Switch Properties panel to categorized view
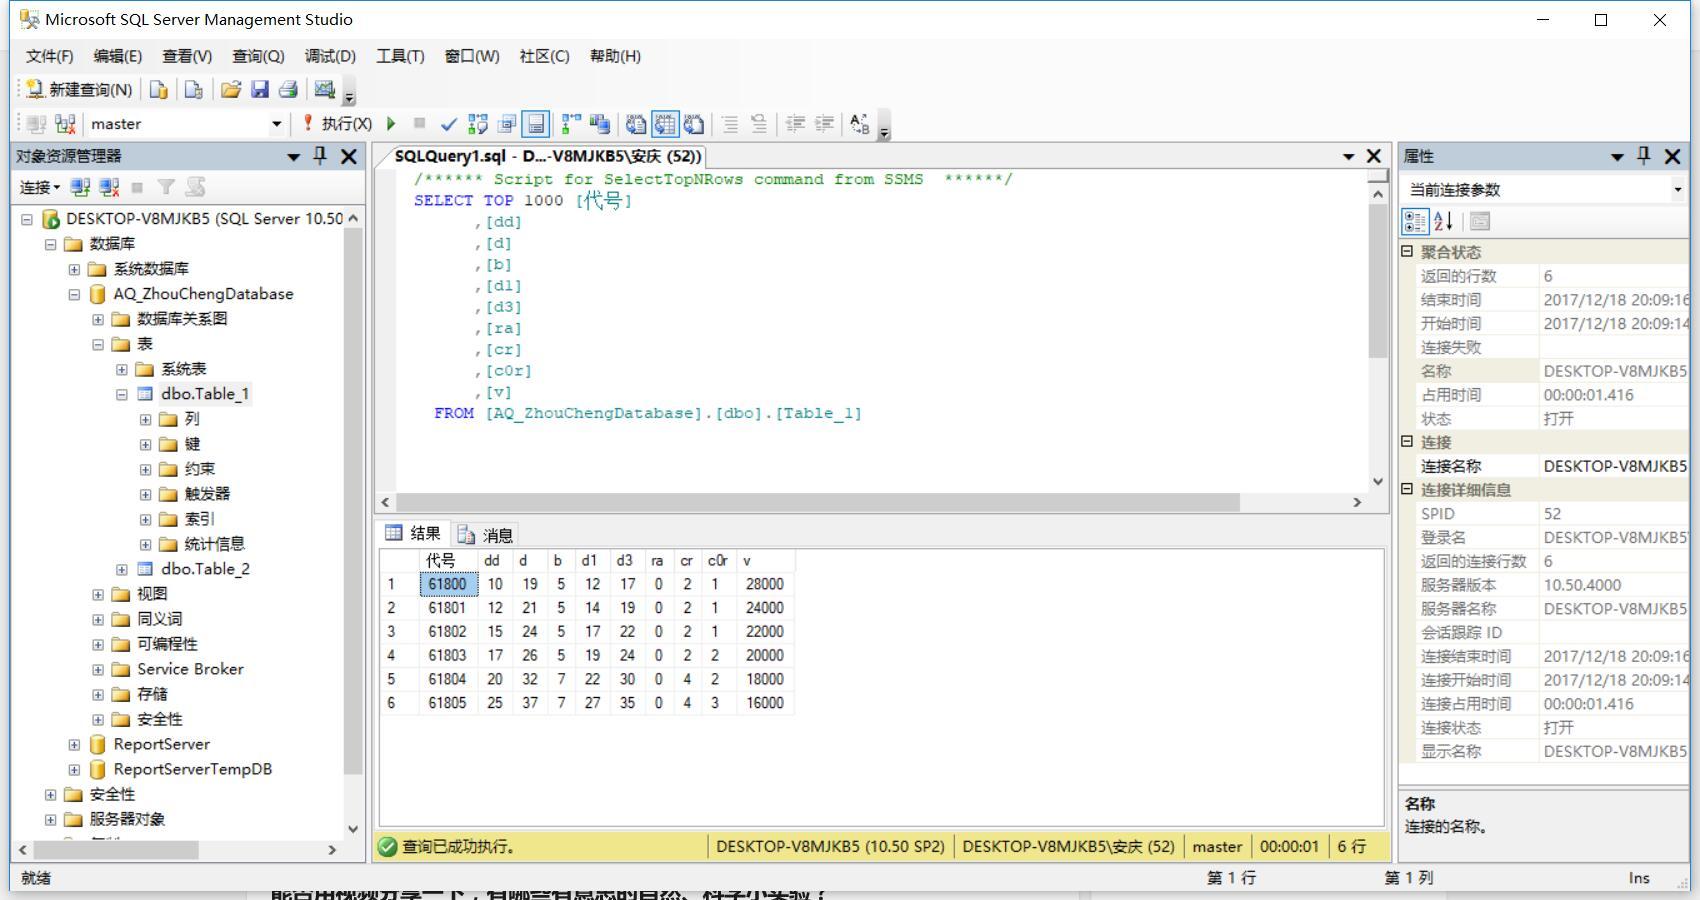The image size is (1700, 900). click(x=1416, y=222)
